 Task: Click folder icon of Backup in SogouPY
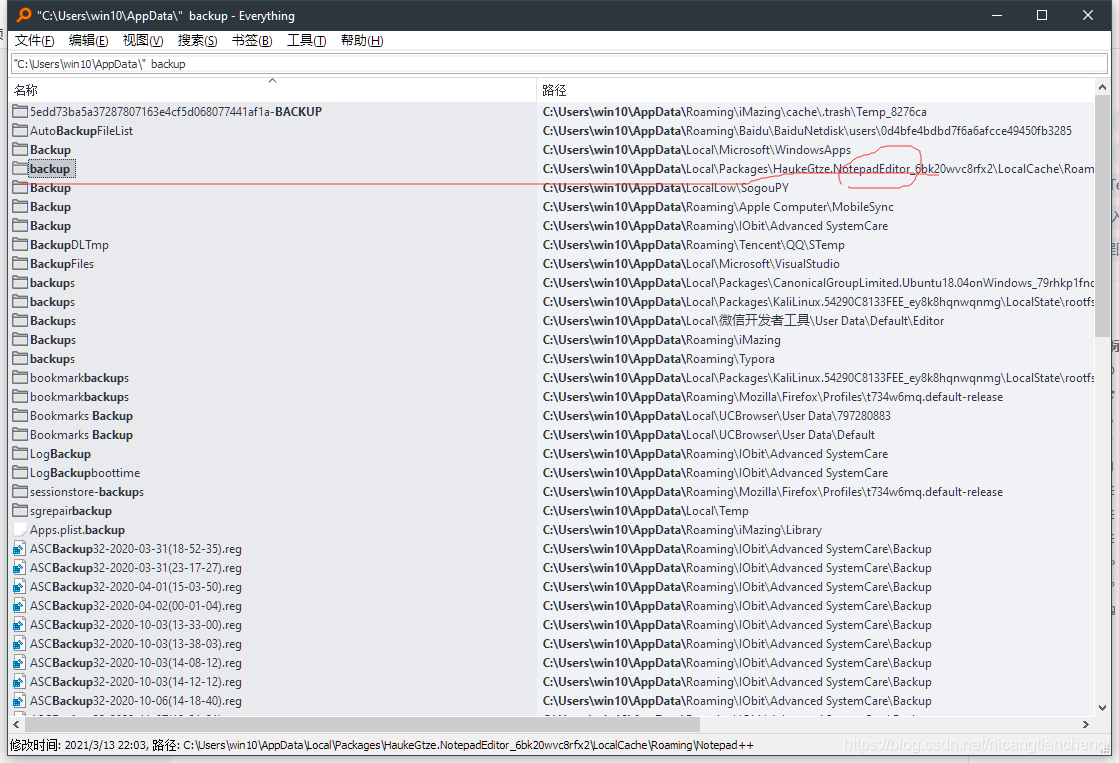coord(20,188)
